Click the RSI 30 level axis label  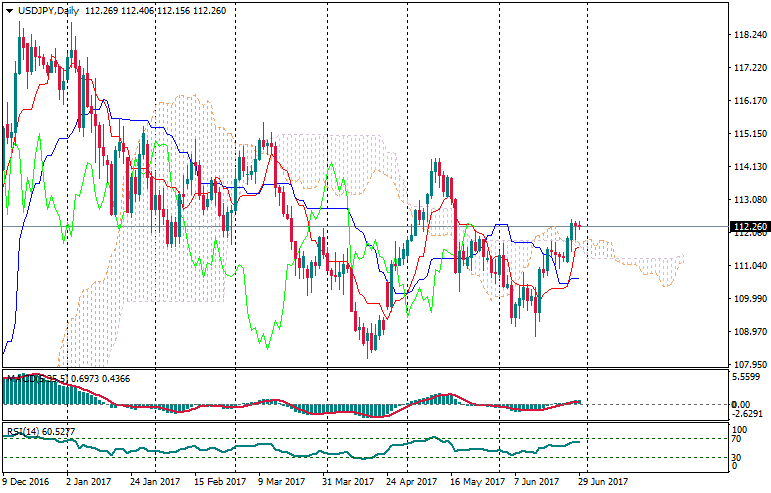[x=737, y=457]
